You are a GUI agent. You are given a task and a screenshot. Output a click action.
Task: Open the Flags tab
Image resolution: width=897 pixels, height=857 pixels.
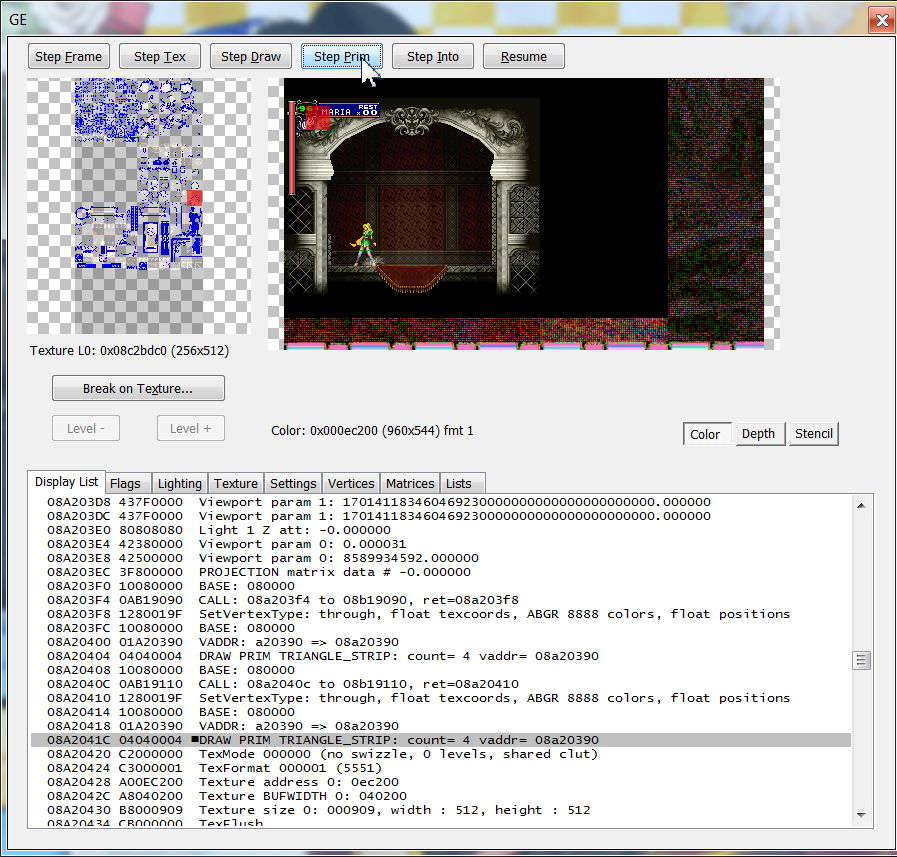pos(125,484)
